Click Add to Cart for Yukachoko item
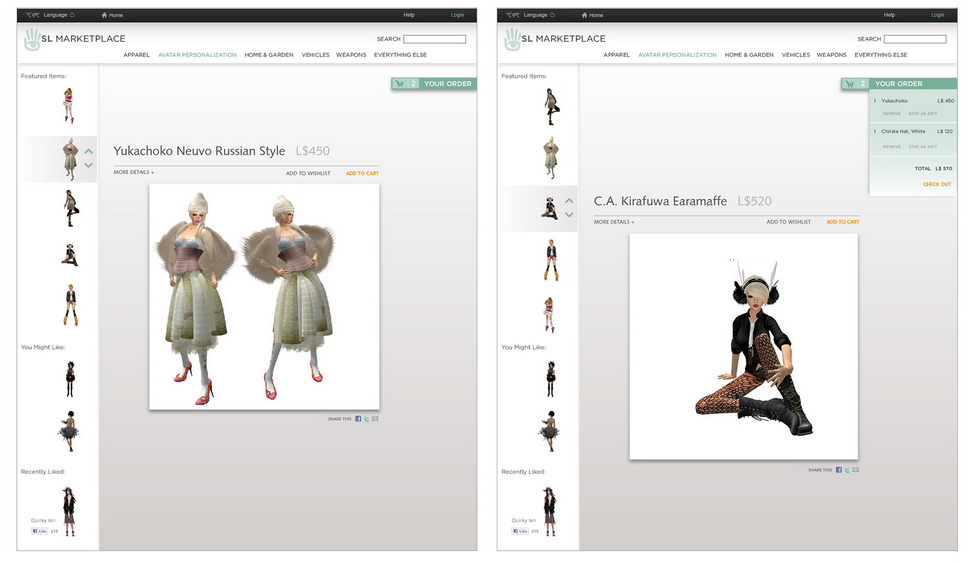The width and height of the screenshot is (975, 564). pos(362,173)
